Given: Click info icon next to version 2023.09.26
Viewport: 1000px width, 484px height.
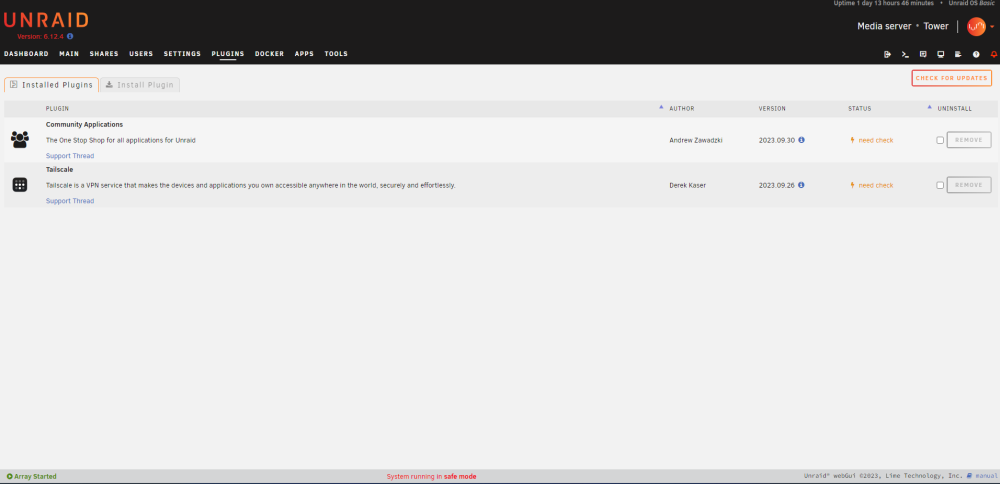Looking at the screenshot, I should click(x=802, y=185).
